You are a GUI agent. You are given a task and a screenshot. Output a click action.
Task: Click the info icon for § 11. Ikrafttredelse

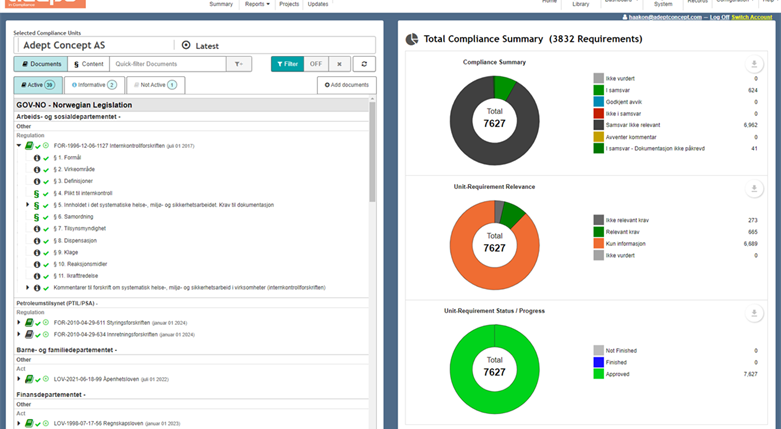(37, 276)
